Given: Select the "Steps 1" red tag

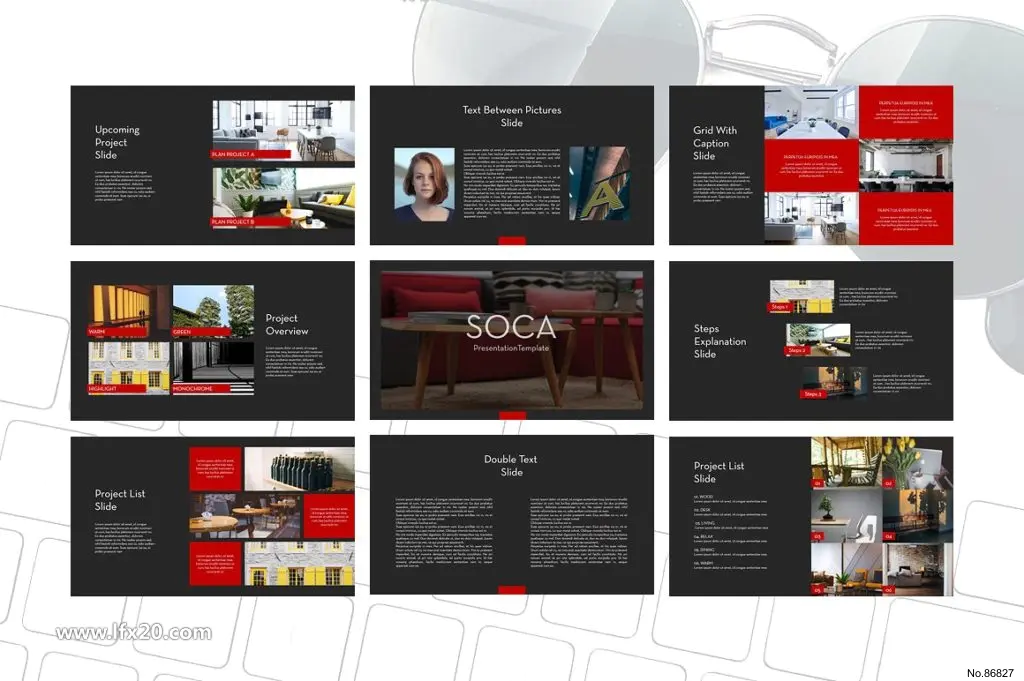Looking at the screenshot, I should click(x=780, y=307).
